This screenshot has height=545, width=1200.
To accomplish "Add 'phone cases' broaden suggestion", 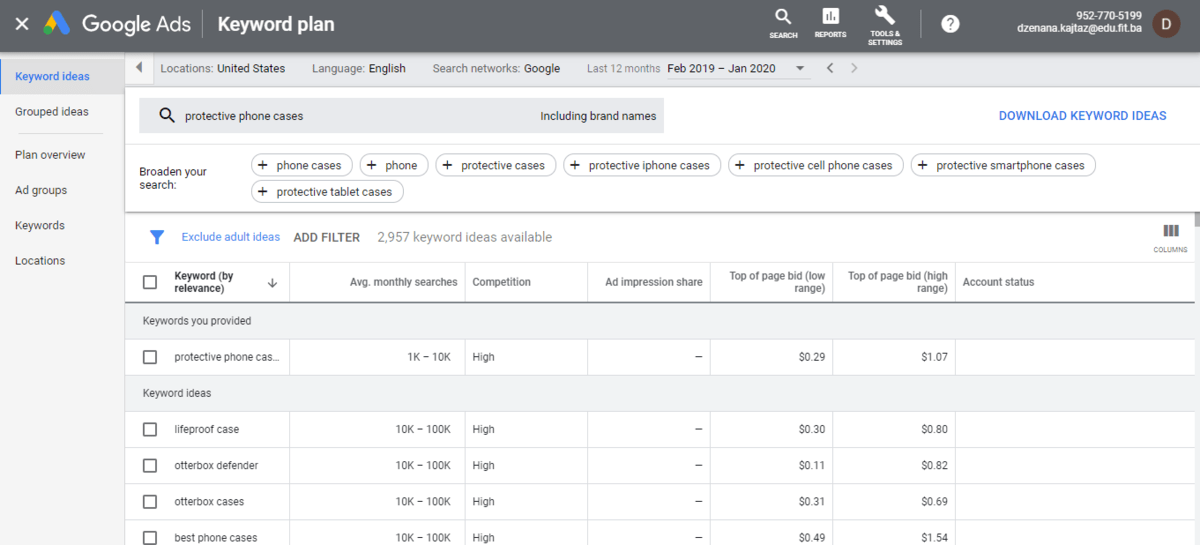I will (x=302, y=165).
